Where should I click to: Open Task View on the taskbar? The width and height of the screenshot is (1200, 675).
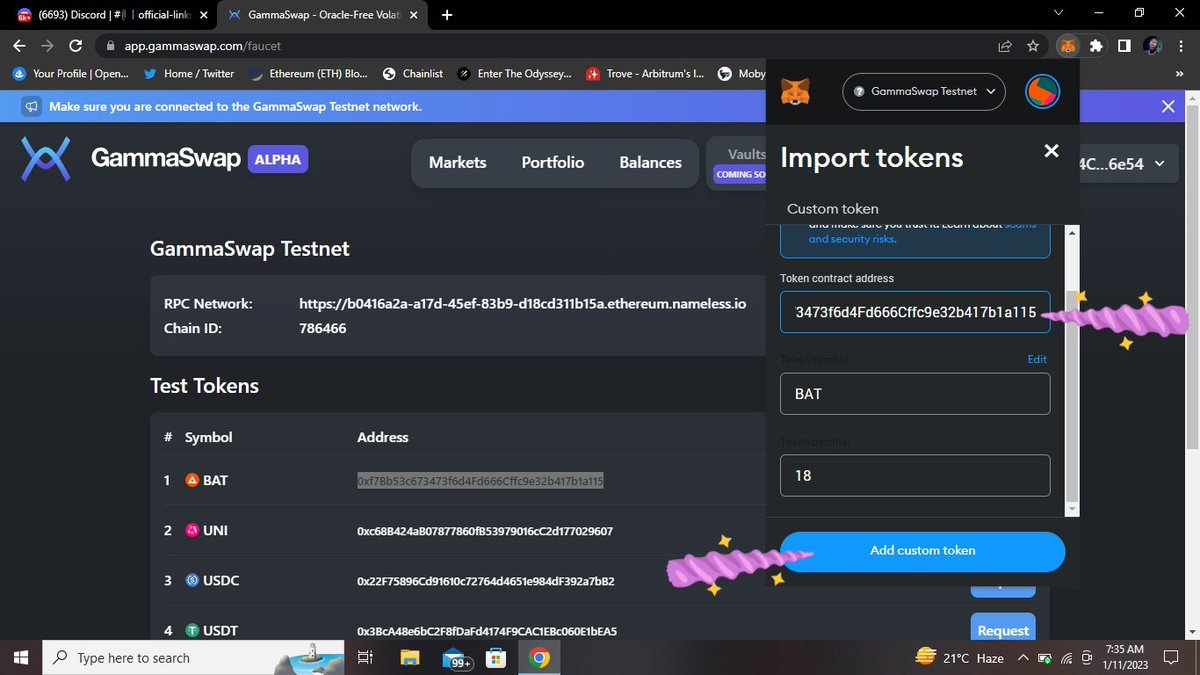pos(365,658)
